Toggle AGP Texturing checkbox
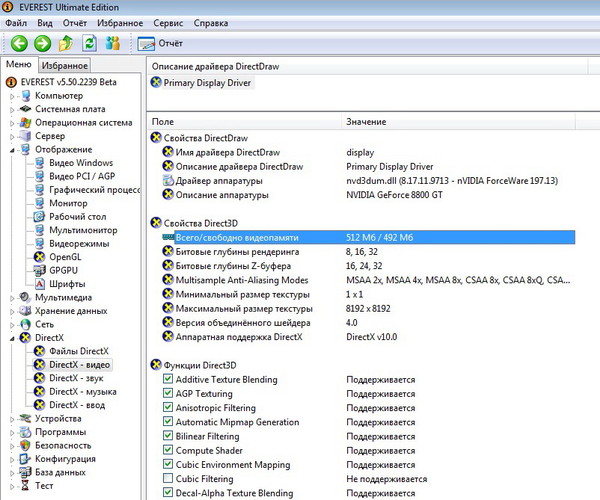 pos(168,393)
